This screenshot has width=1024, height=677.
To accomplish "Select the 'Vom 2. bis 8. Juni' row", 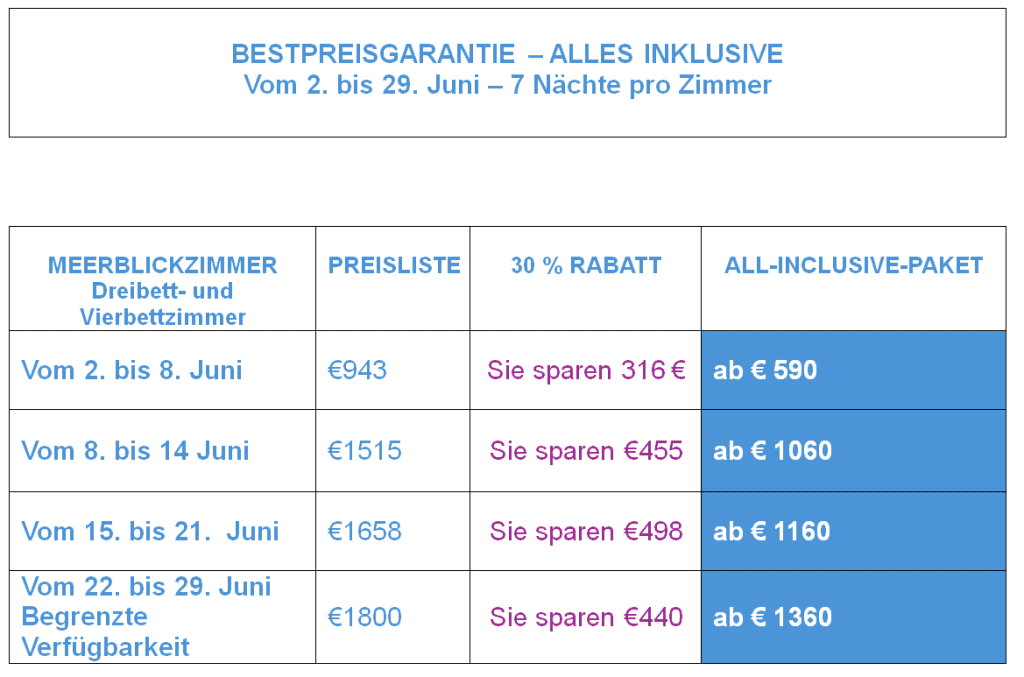I will click(x=132, y=370).
